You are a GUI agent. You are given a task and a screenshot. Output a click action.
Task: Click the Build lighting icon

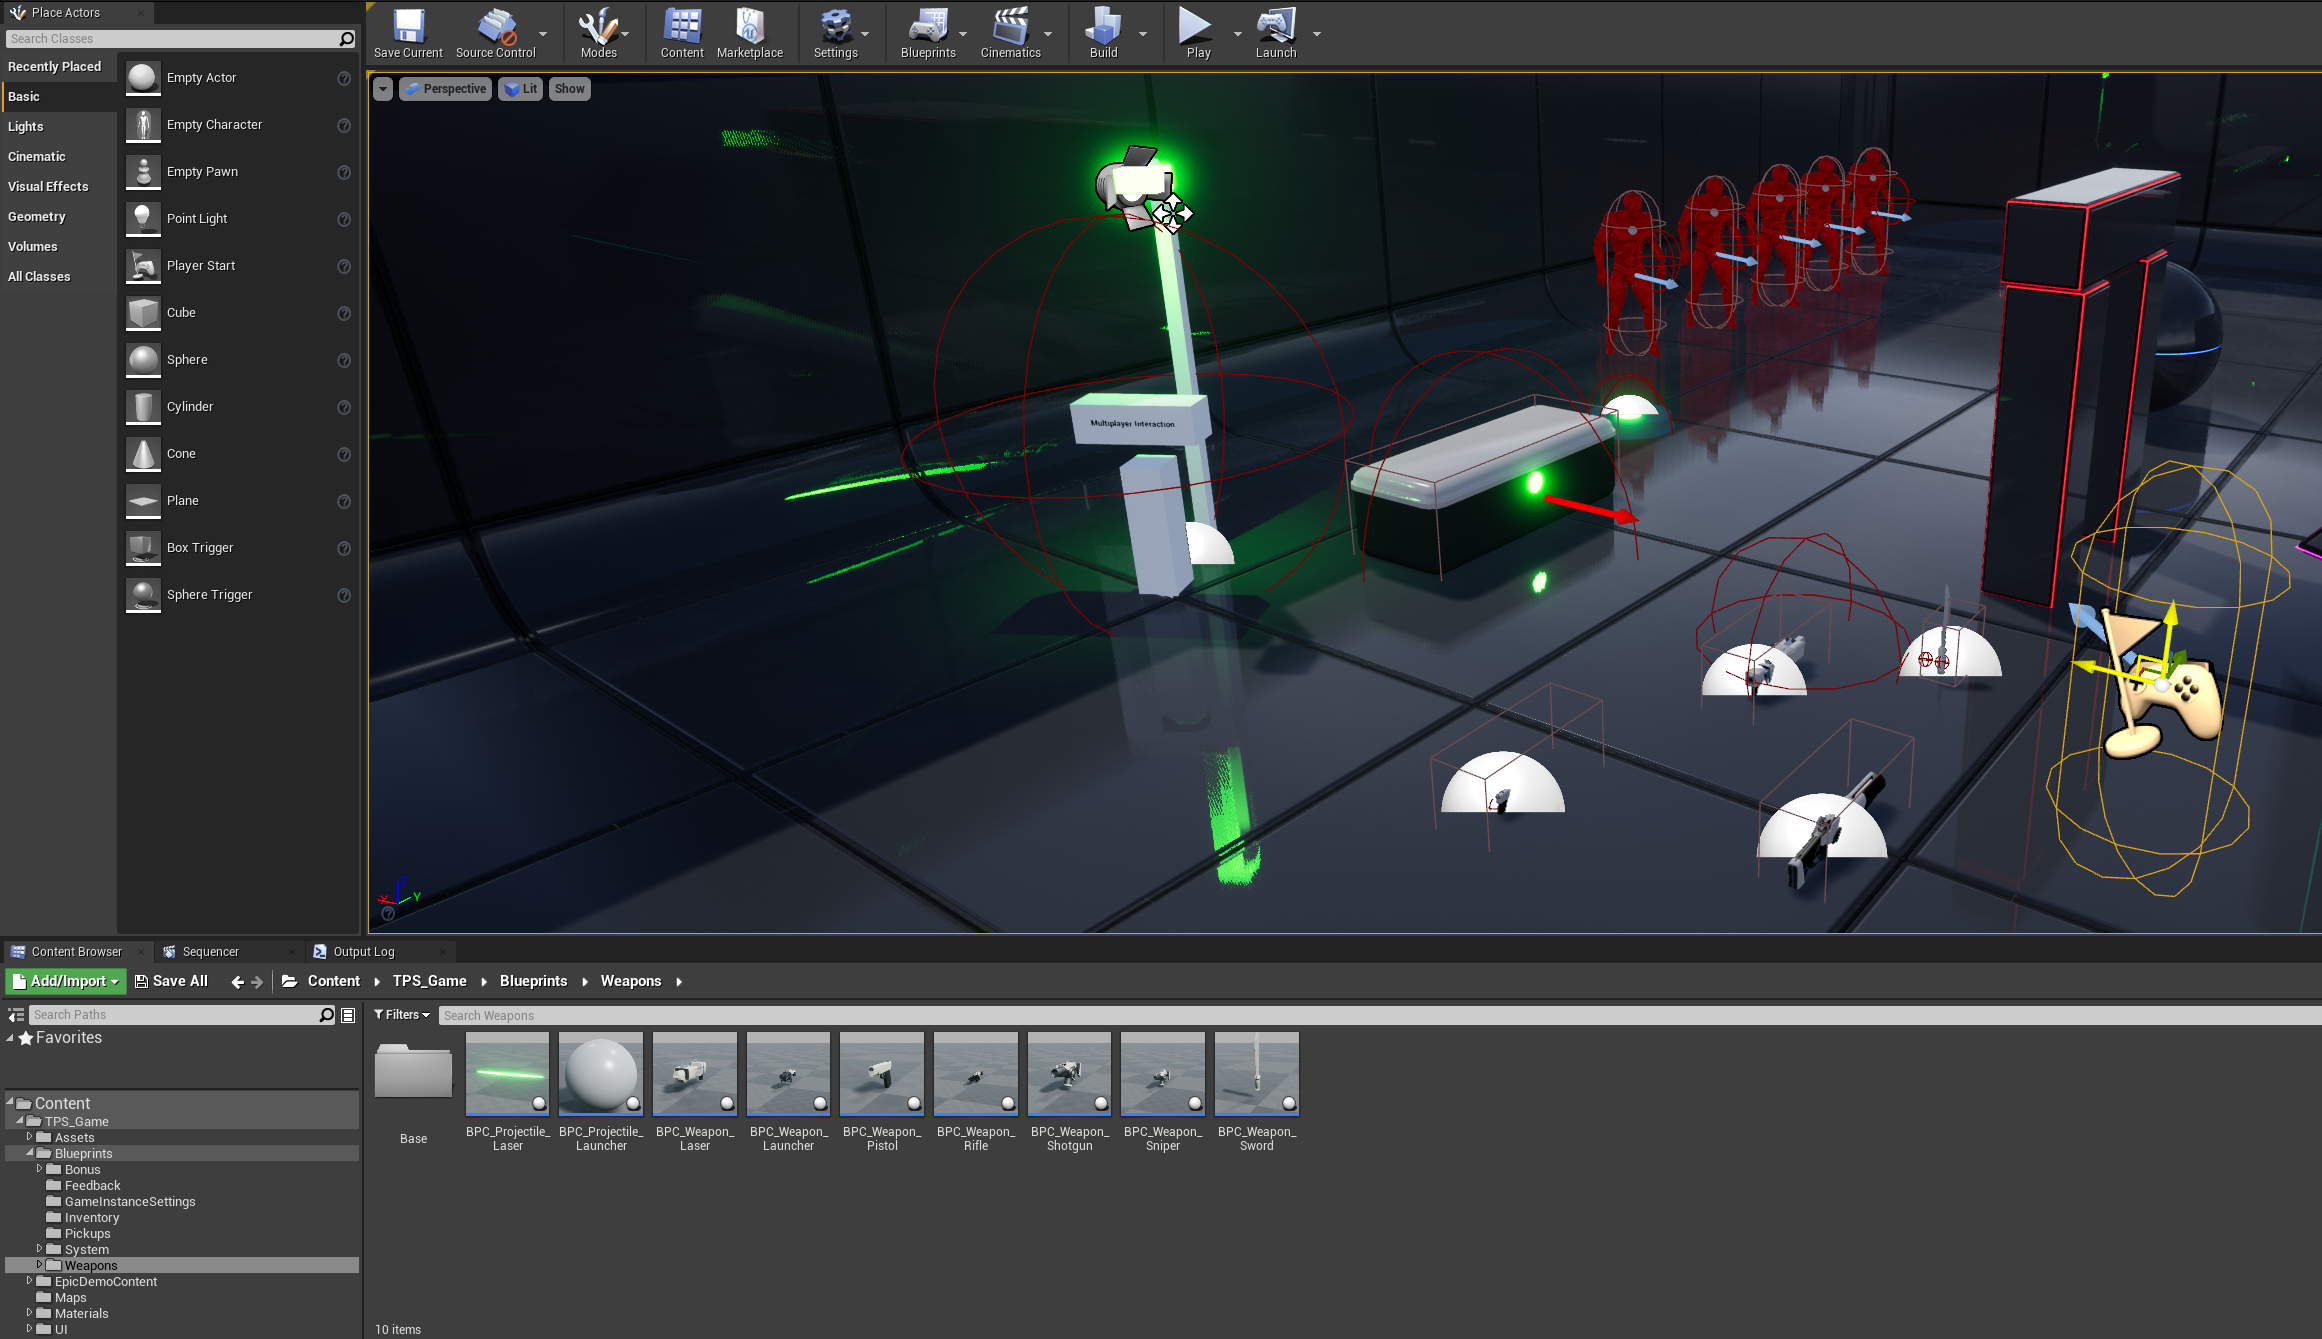click(1103, 28)
